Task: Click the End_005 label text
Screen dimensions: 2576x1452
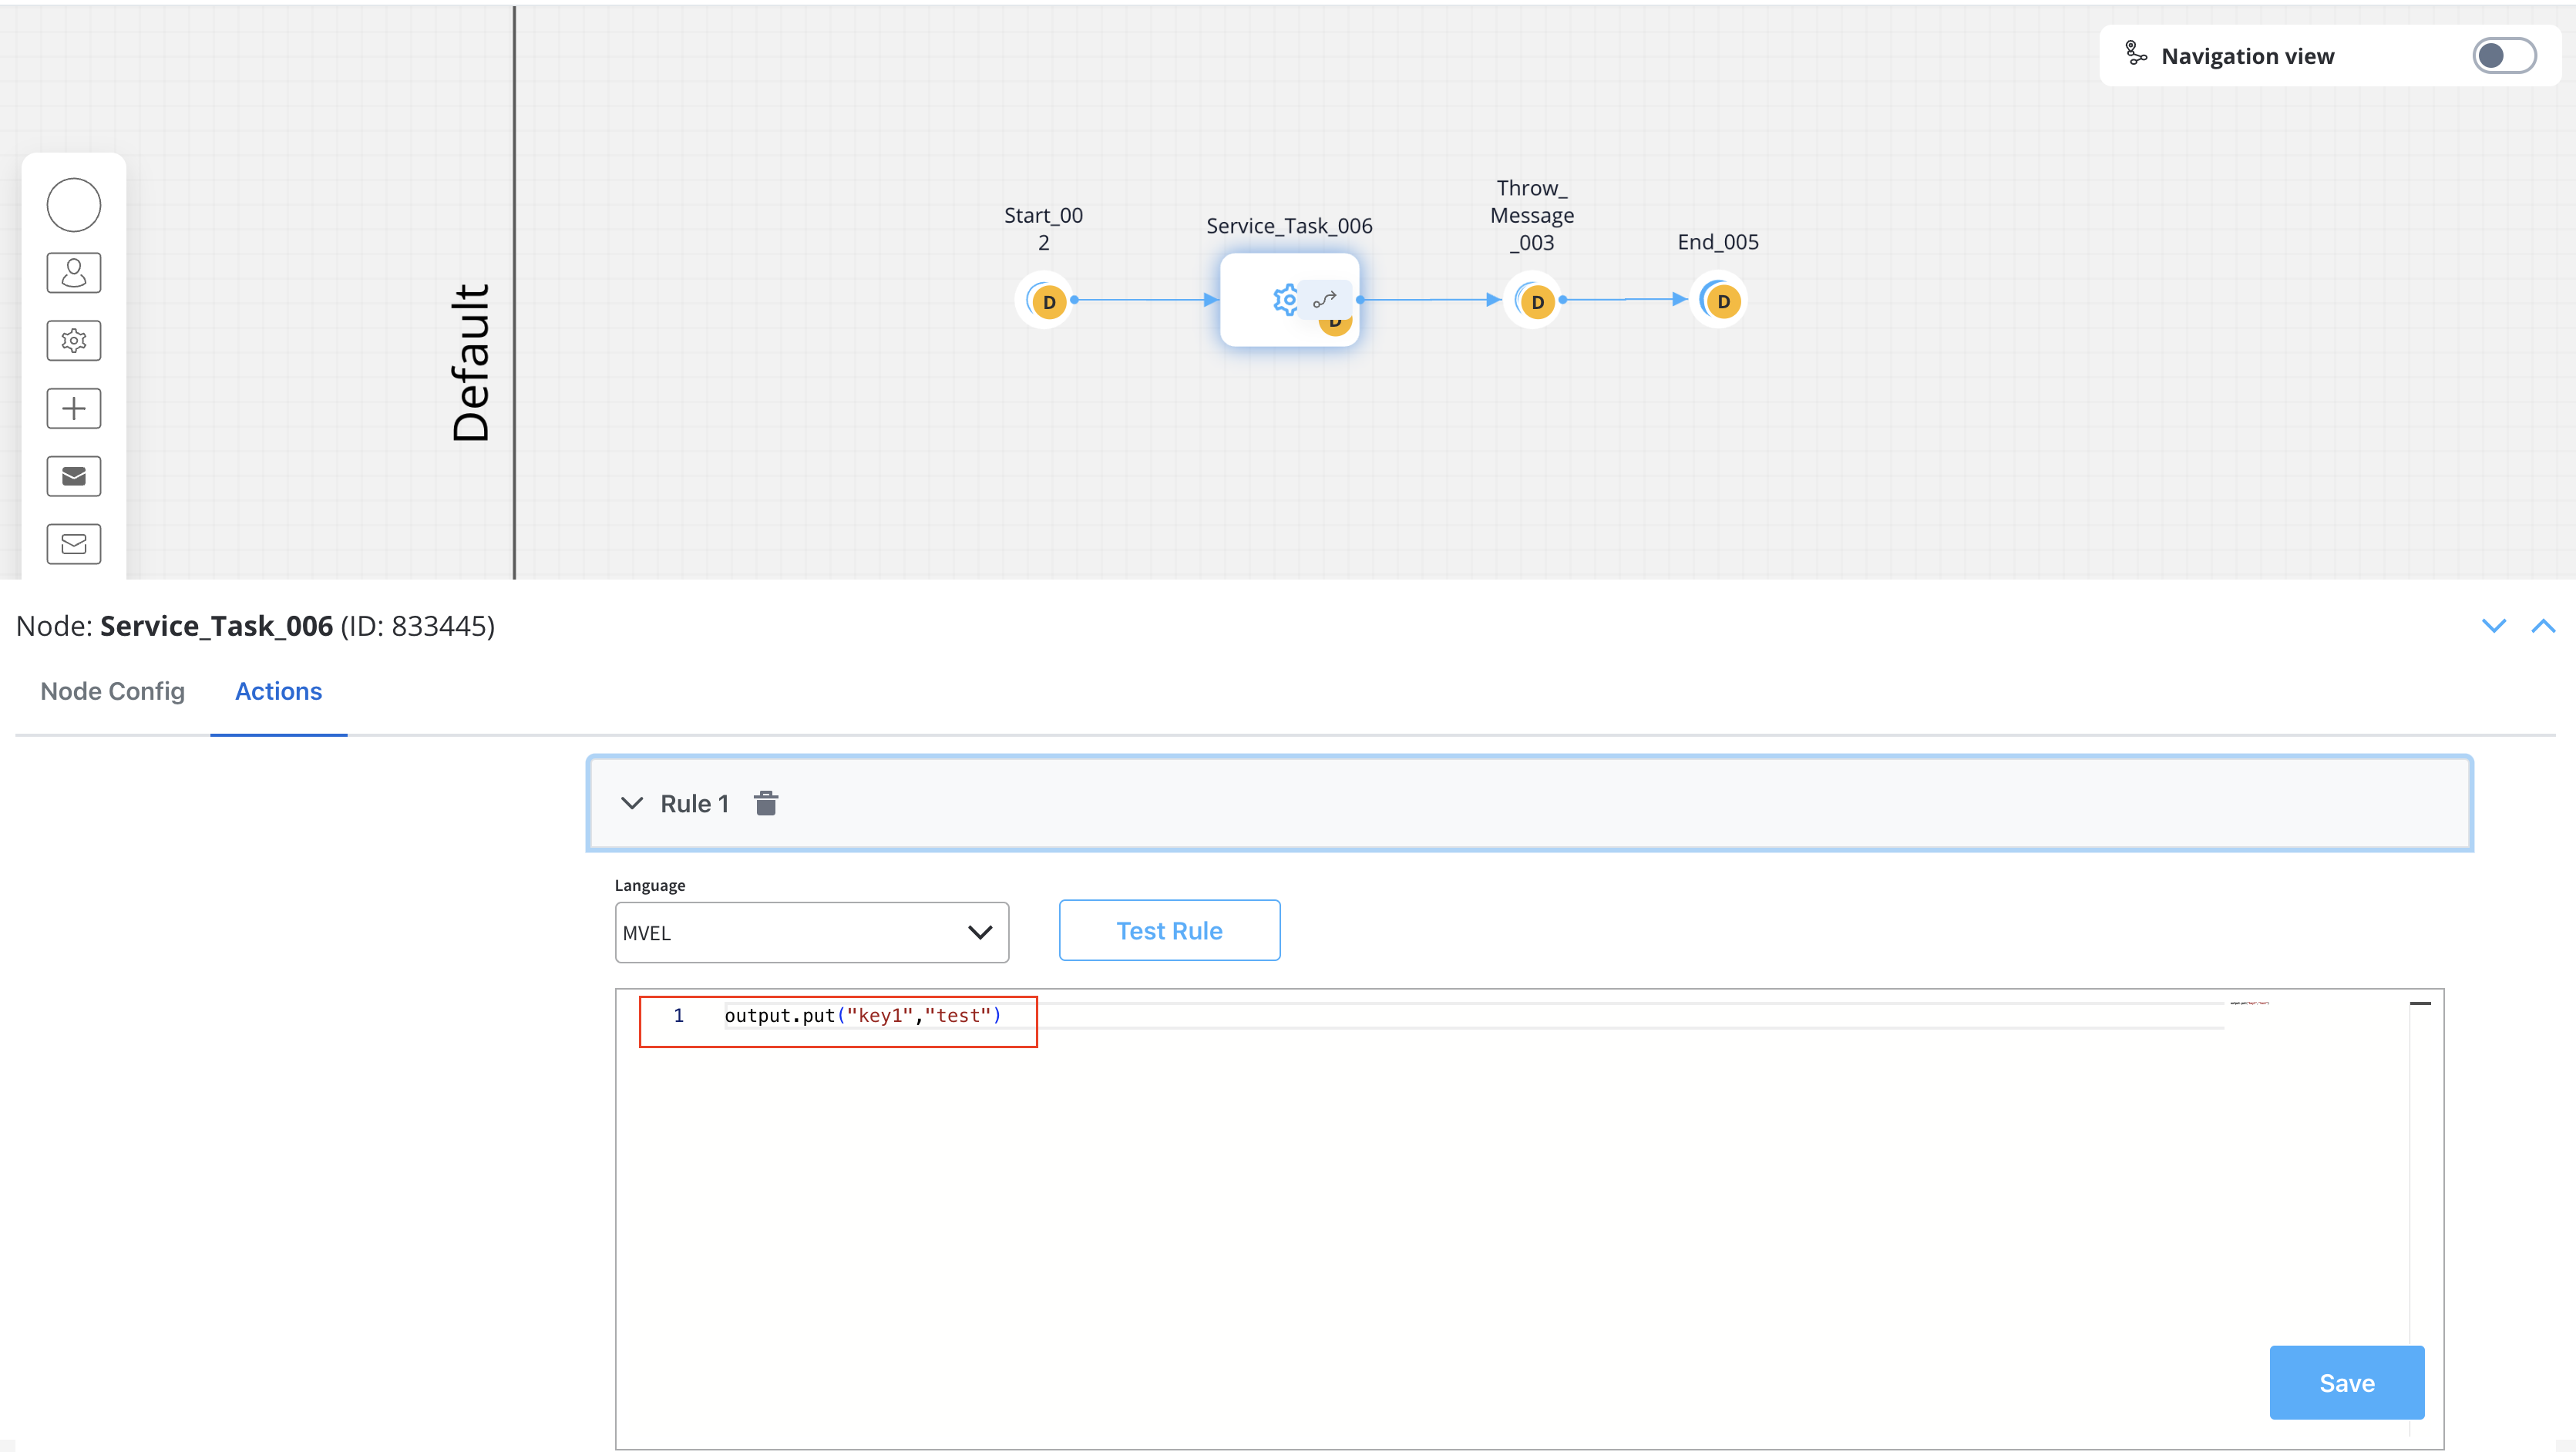Action: pyautogui.click(x=1718, y=242)
